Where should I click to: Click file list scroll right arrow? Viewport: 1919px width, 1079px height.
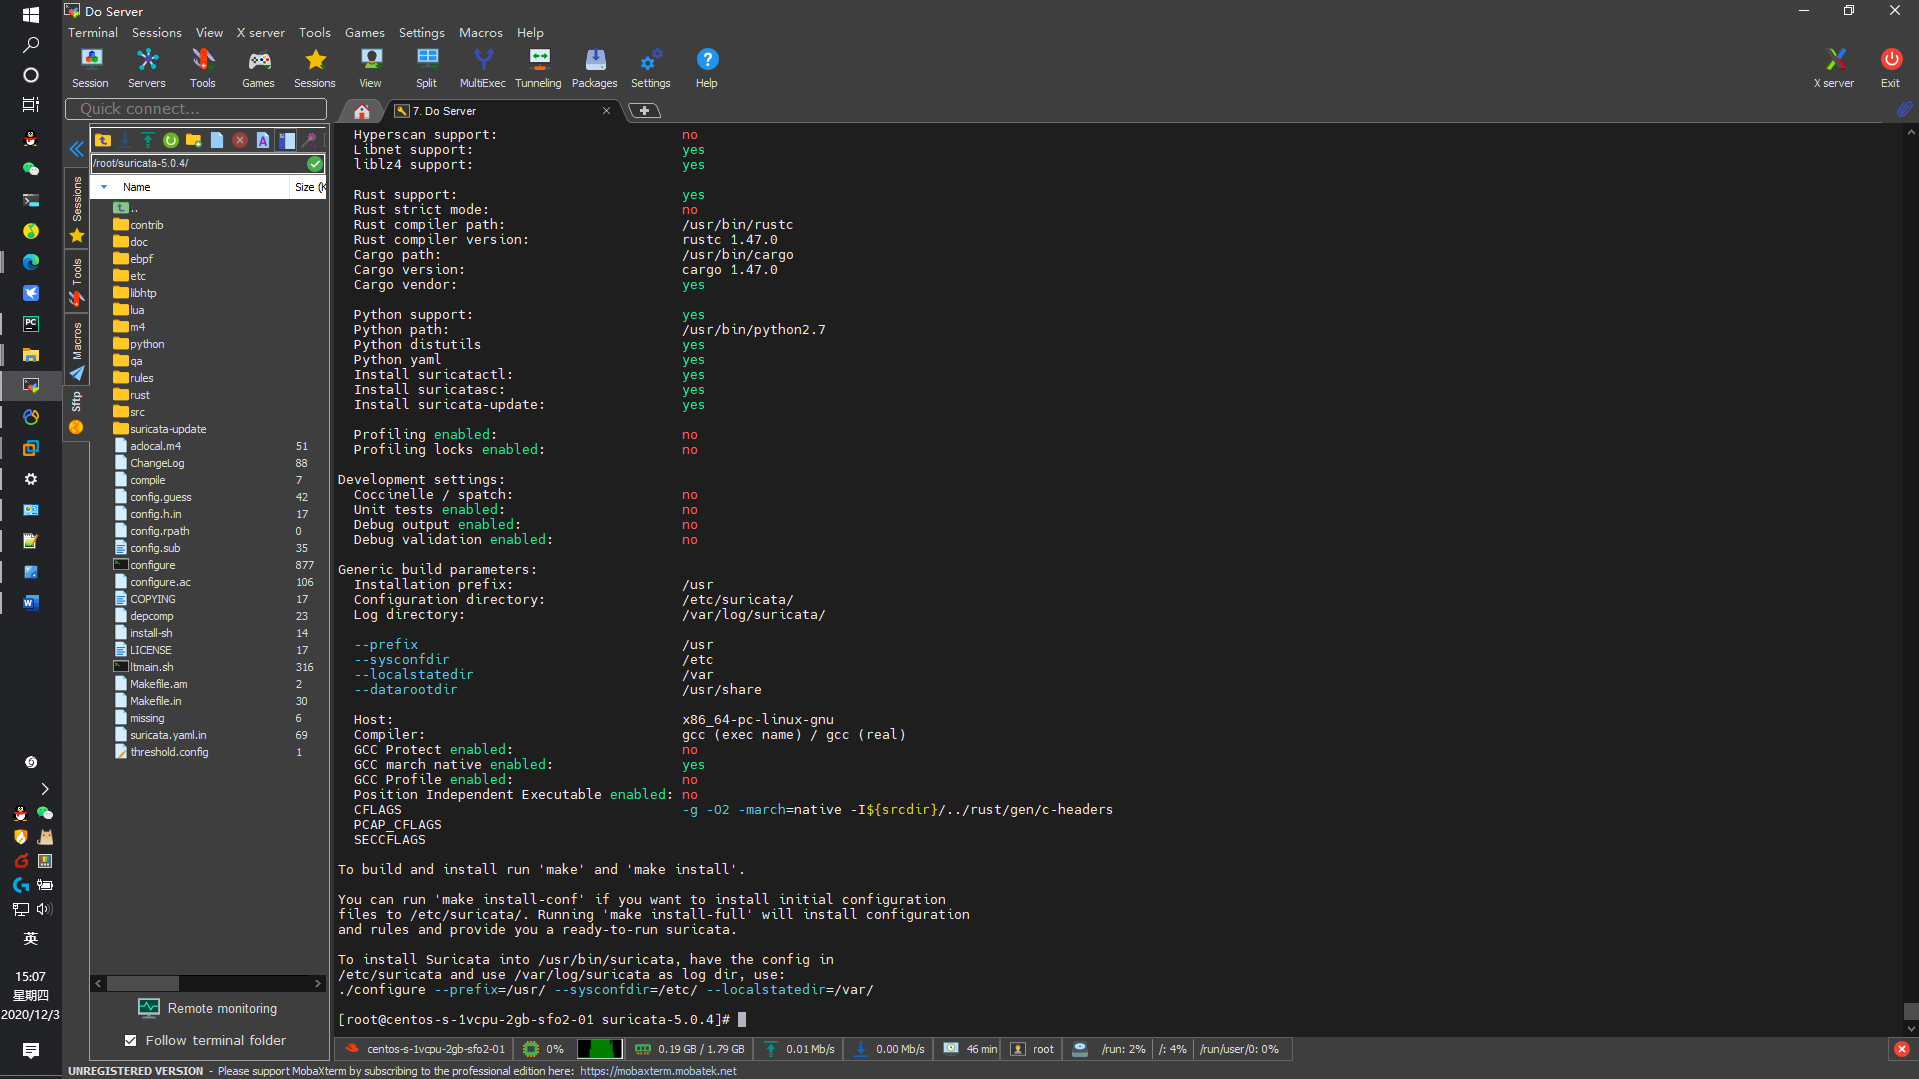[318, 983]
